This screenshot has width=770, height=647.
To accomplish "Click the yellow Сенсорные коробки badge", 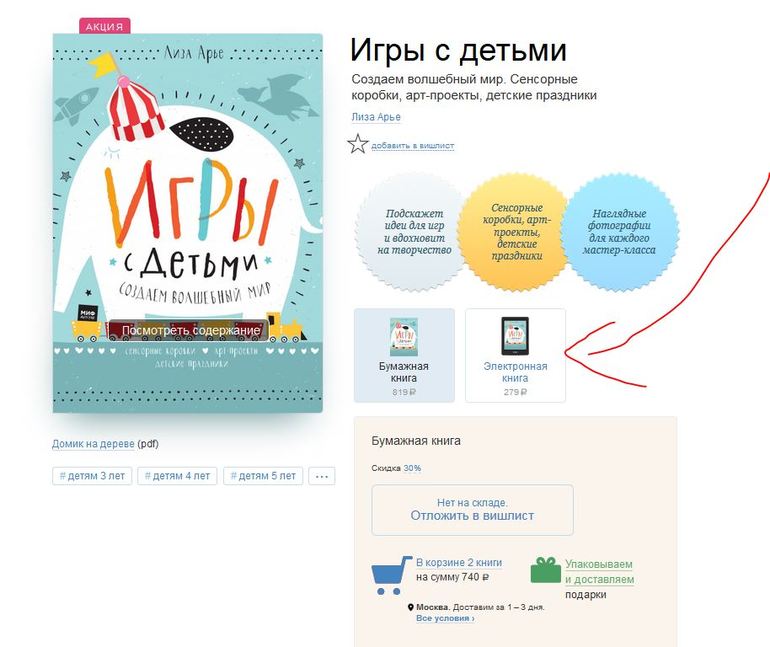I will click(x=517, y=231).
